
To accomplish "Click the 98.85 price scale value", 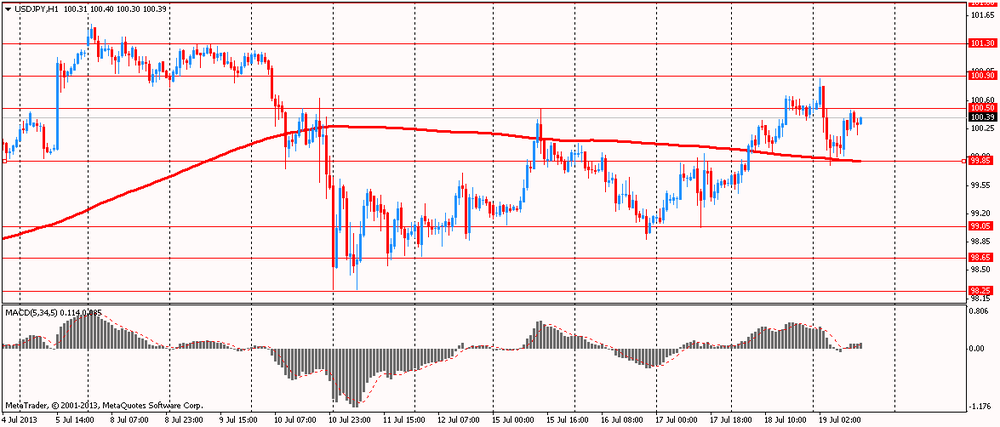I will [x=982, y=242].
